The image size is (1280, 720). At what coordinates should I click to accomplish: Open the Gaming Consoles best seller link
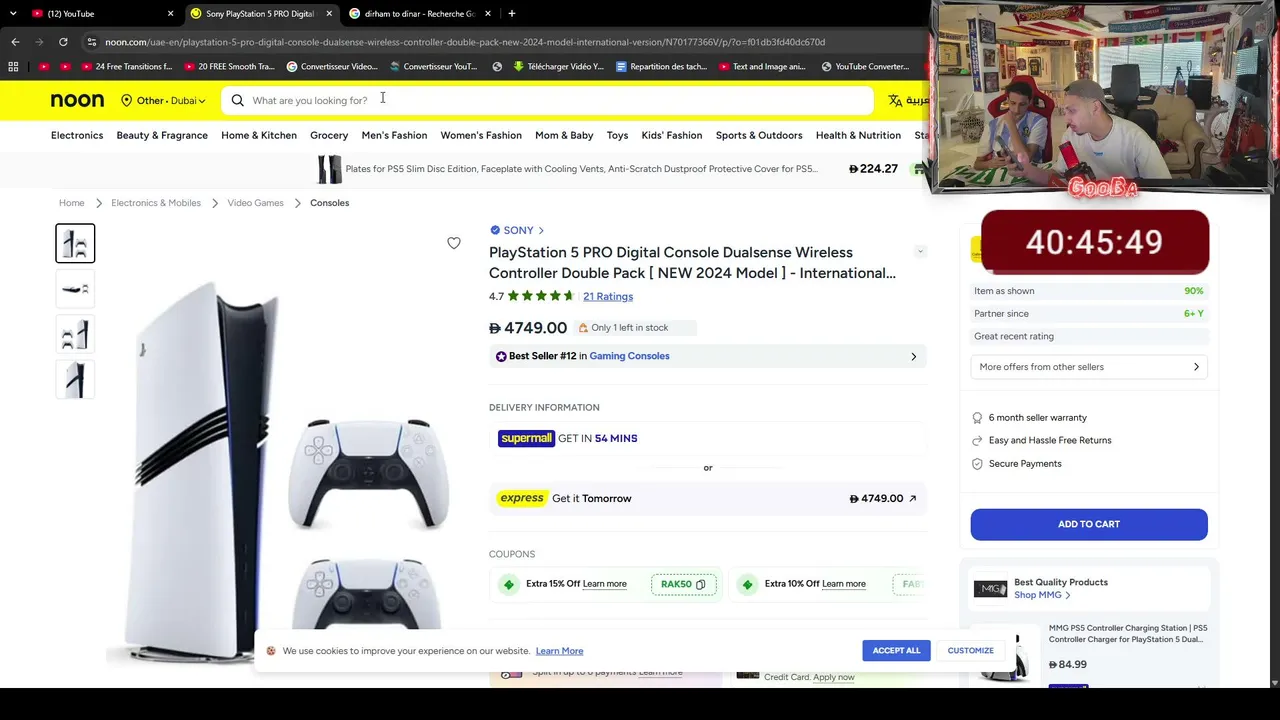coord(629,356)
